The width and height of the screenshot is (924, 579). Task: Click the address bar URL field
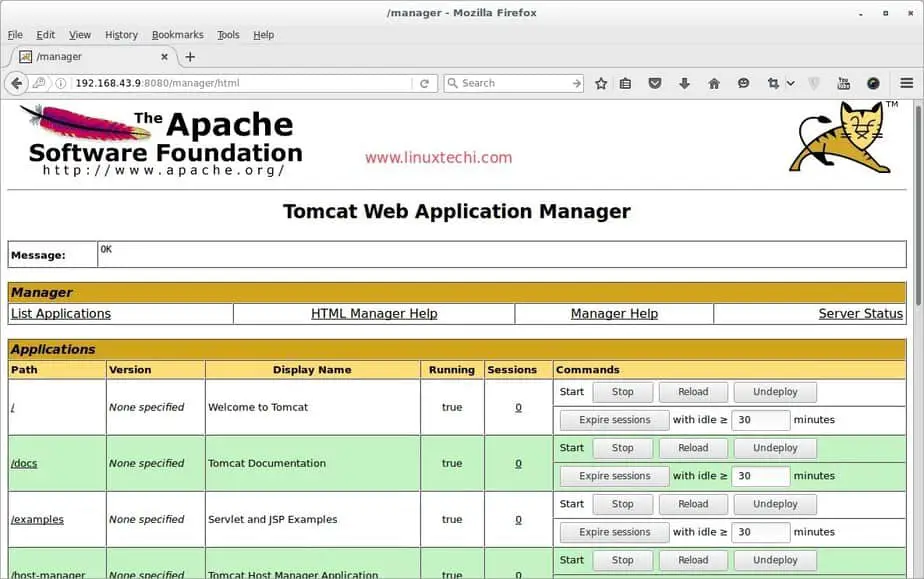pos(242,83)
